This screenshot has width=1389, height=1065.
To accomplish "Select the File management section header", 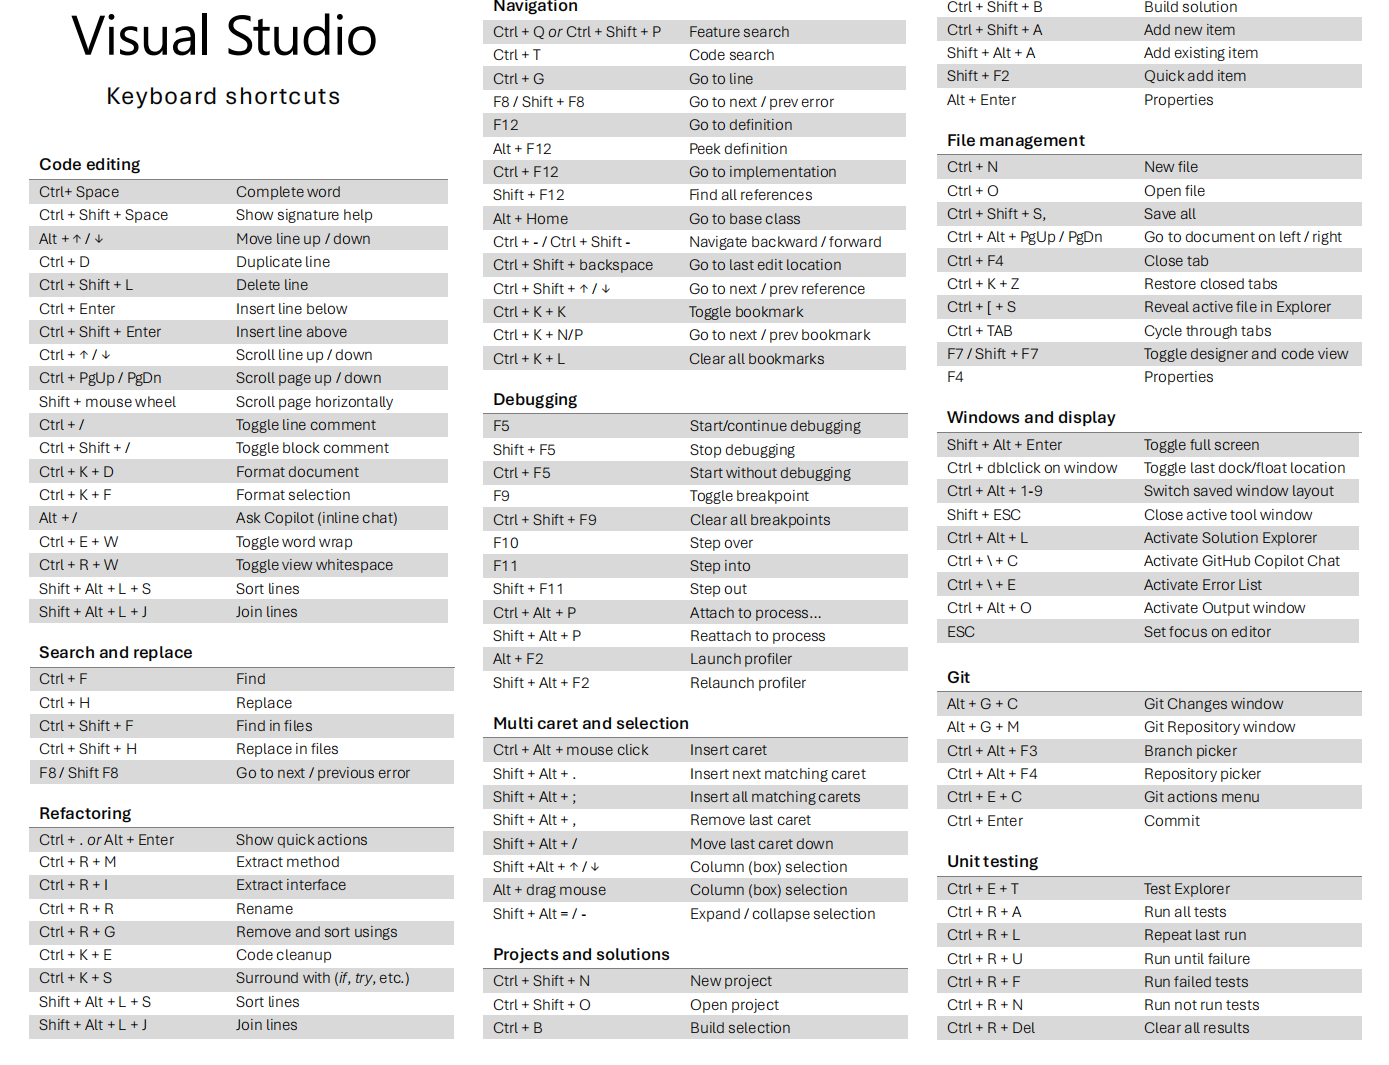I will pyautogui.click(x=1014, y=140).
